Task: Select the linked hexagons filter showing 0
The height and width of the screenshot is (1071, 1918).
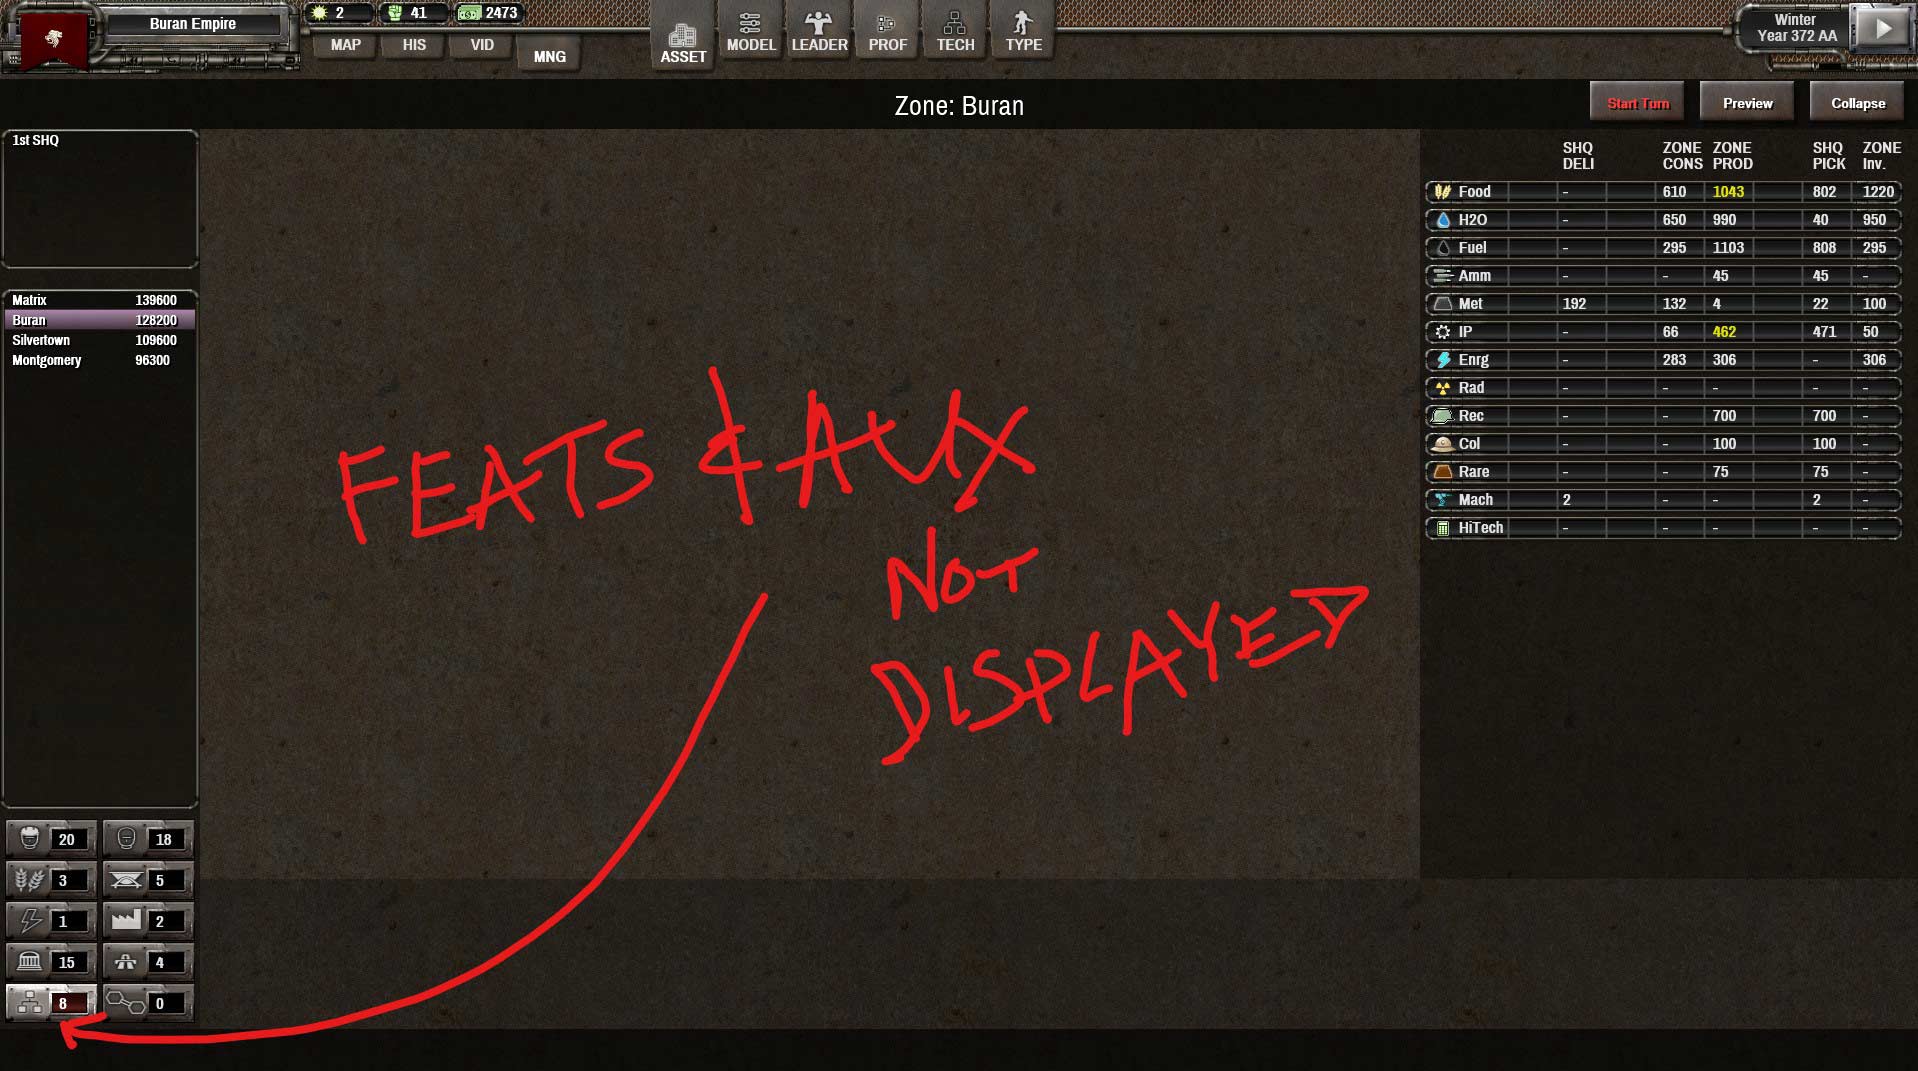Action: coord(148,1003)
